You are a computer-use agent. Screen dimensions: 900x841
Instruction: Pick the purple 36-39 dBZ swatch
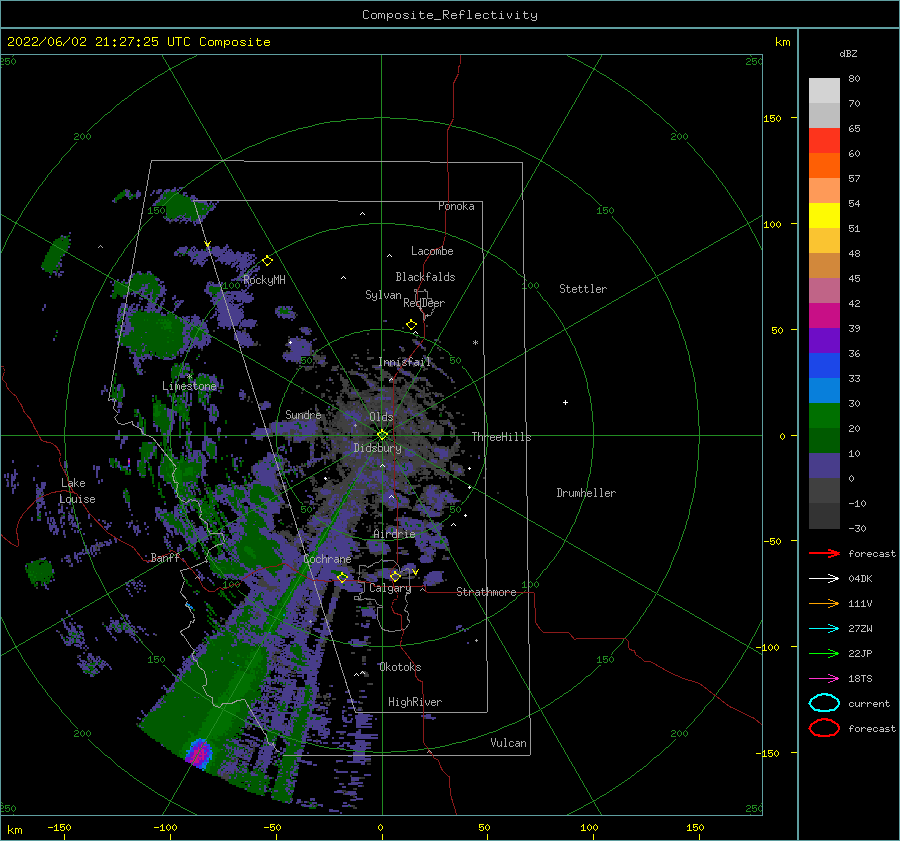point(824,341)
